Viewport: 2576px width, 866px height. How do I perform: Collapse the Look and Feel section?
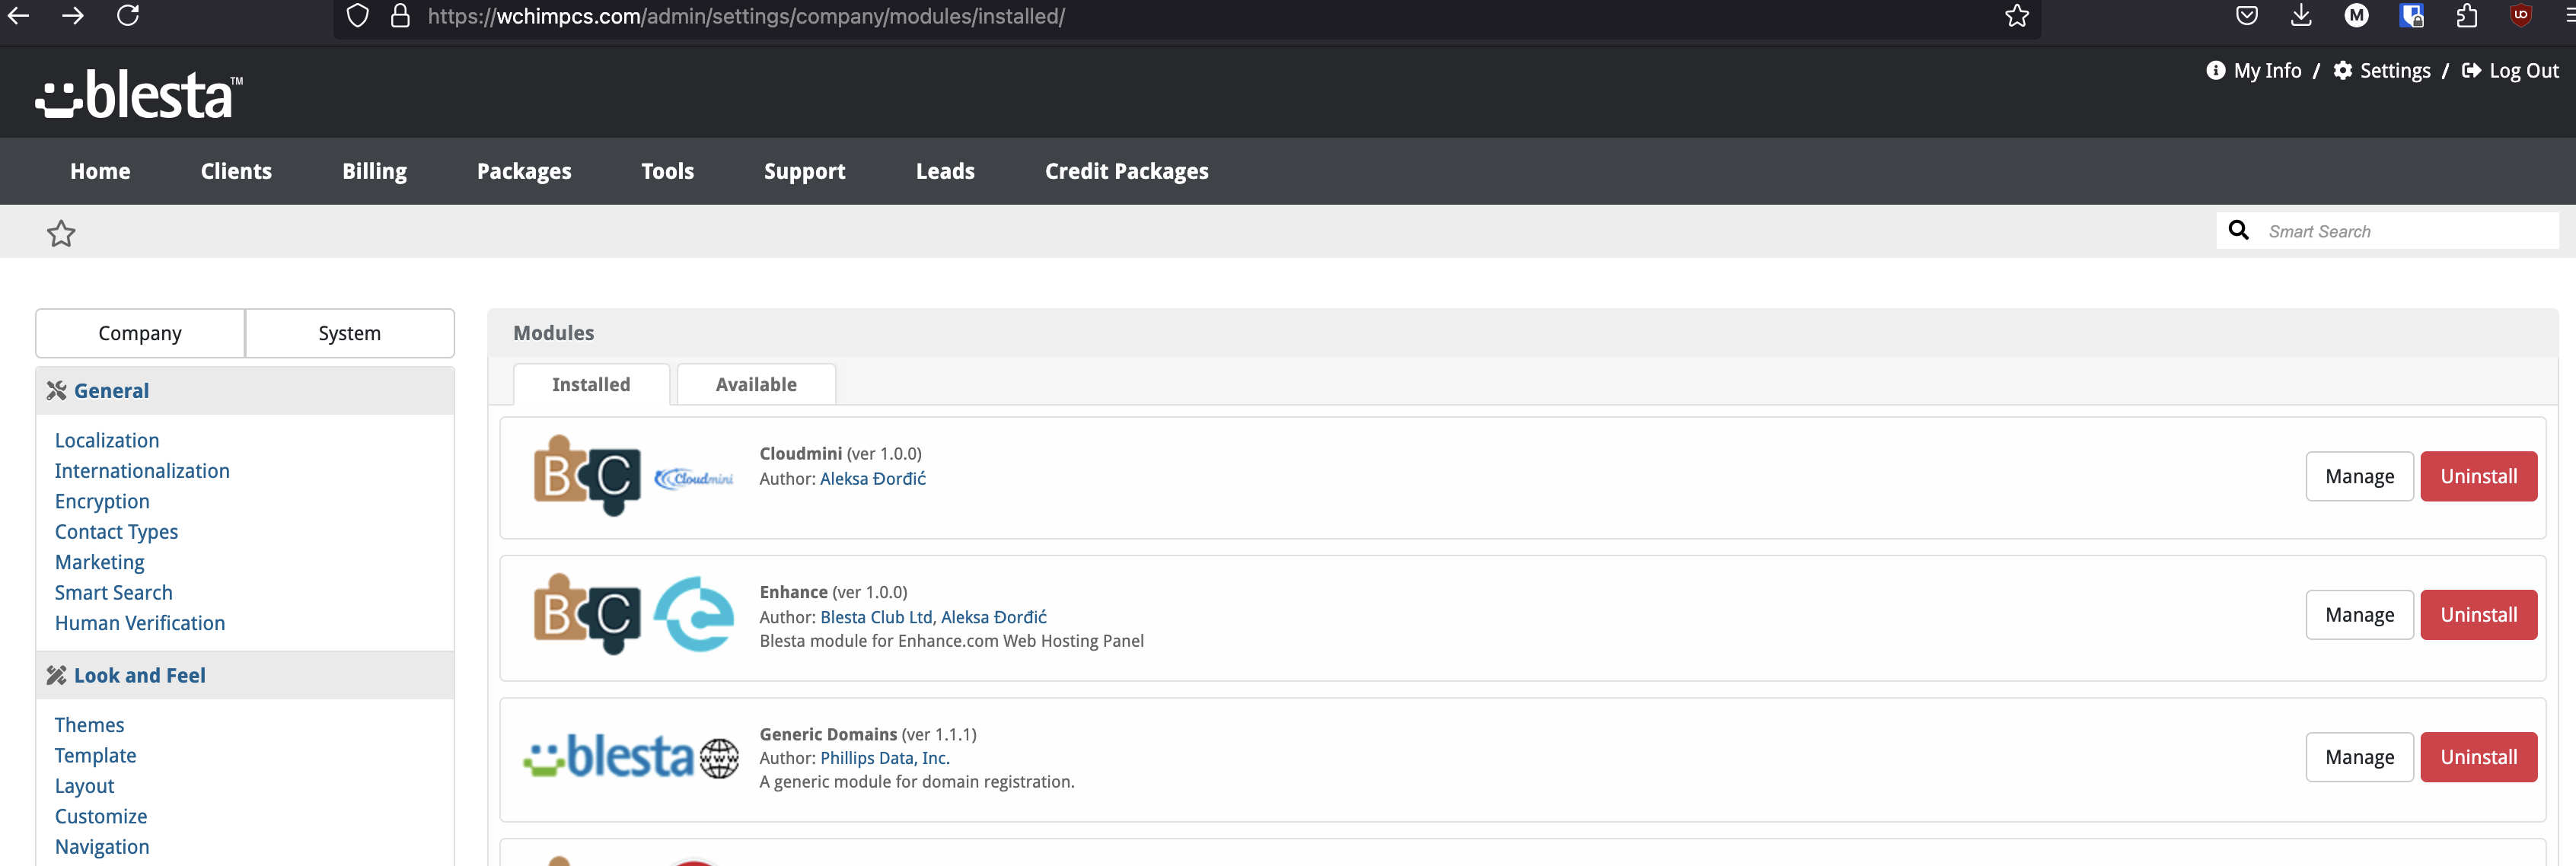click(x=139, y=675)
